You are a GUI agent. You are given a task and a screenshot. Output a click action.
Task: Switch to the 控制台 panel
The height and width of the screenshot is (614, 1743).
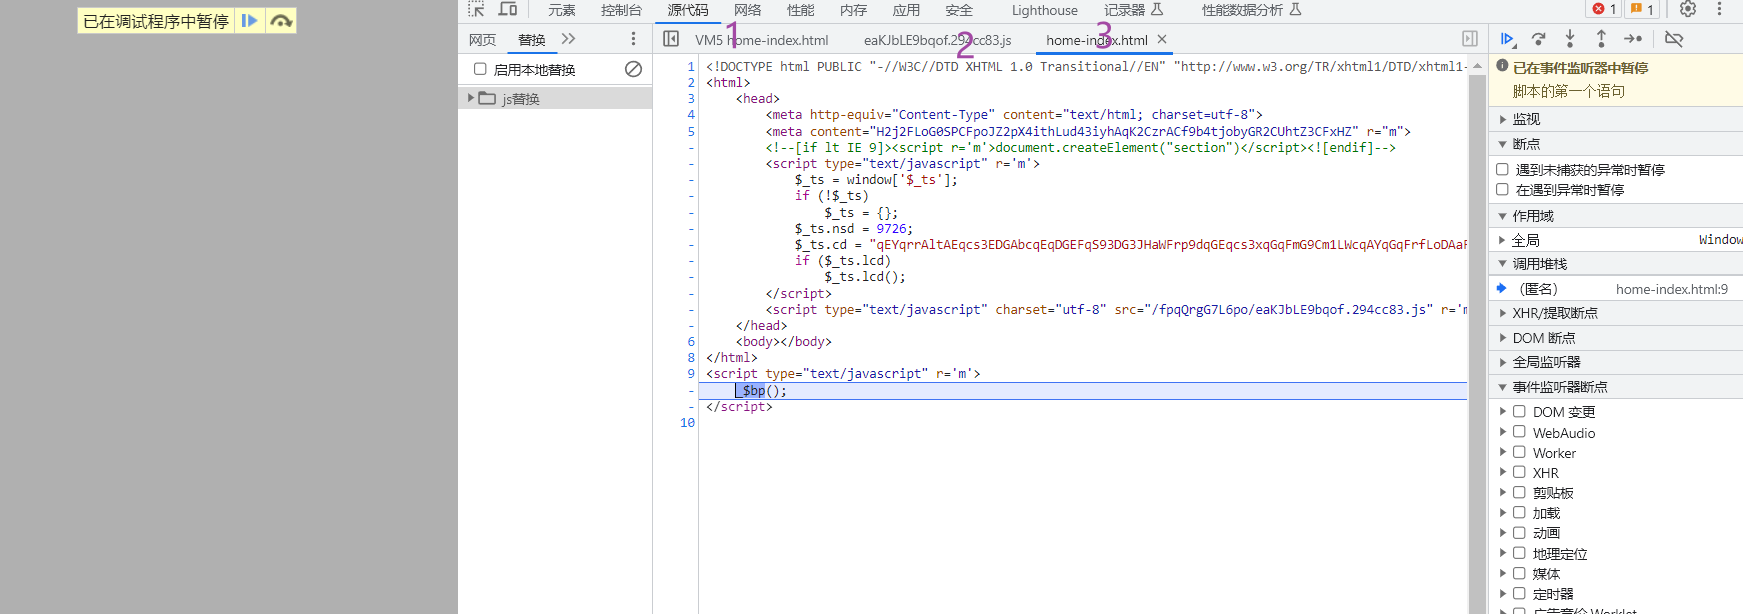(621, 10)
